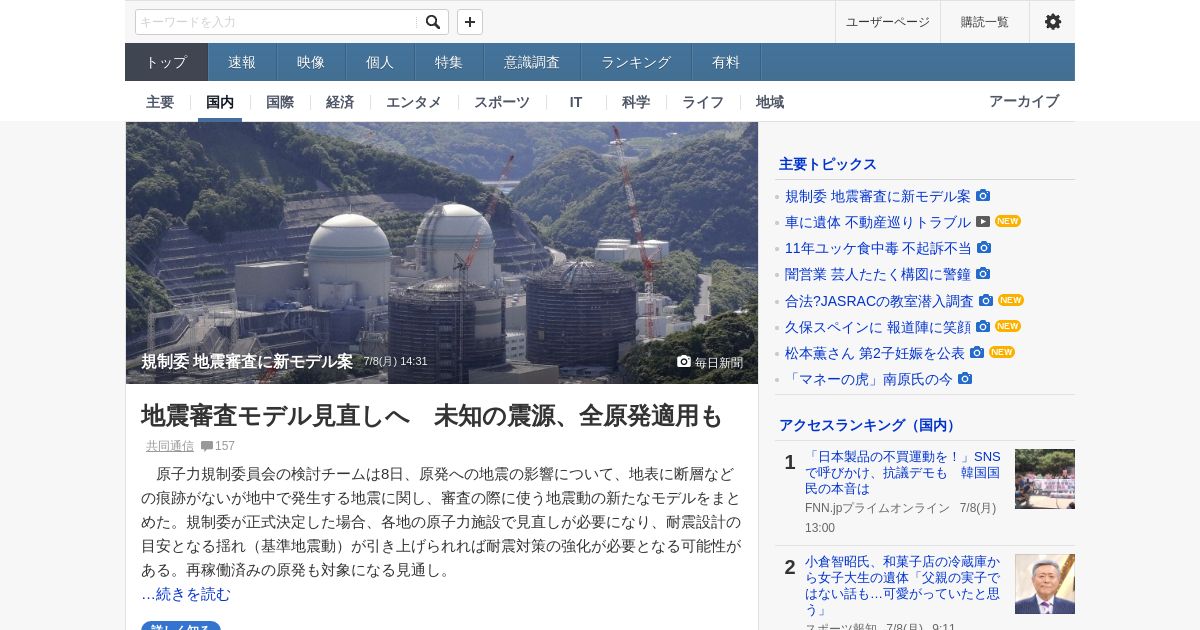This screenshot has width=1200, height=630.
Task: Click ranking 2 小倉智昭 thumbnail
Action: [x=1045, y=584]
